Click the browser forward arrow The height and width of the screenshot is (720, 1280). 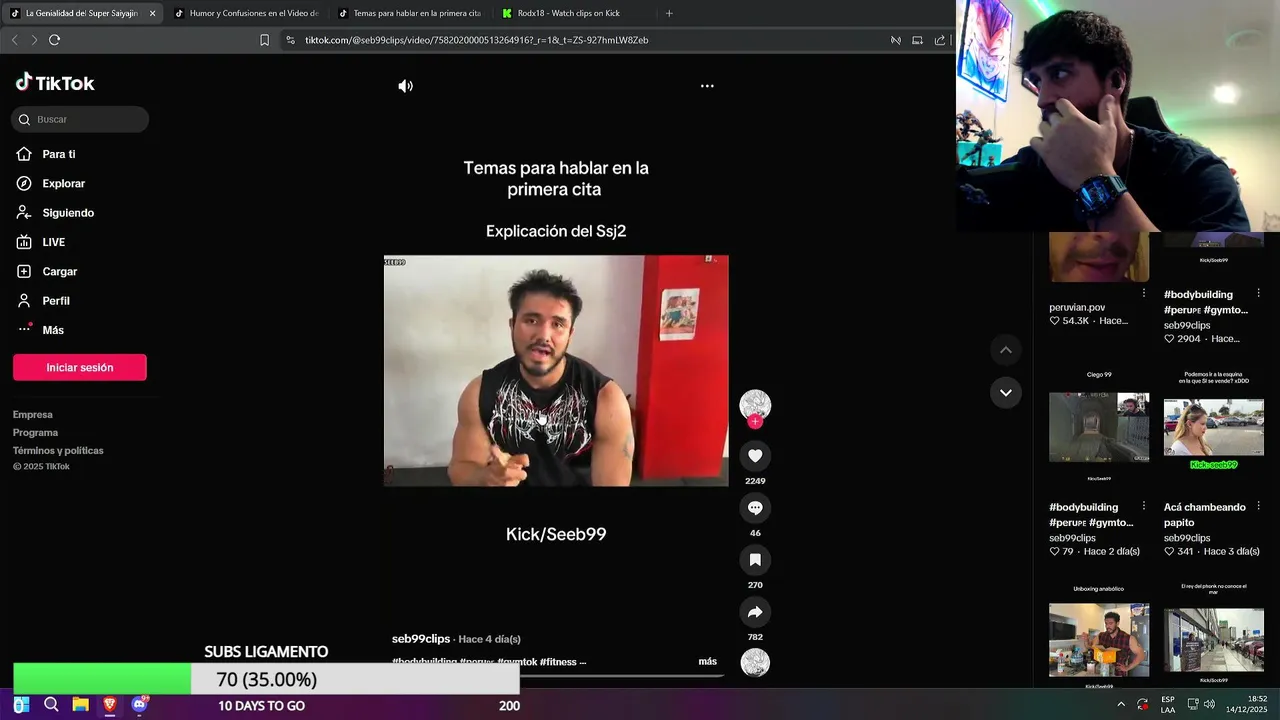tap(34, 40)
